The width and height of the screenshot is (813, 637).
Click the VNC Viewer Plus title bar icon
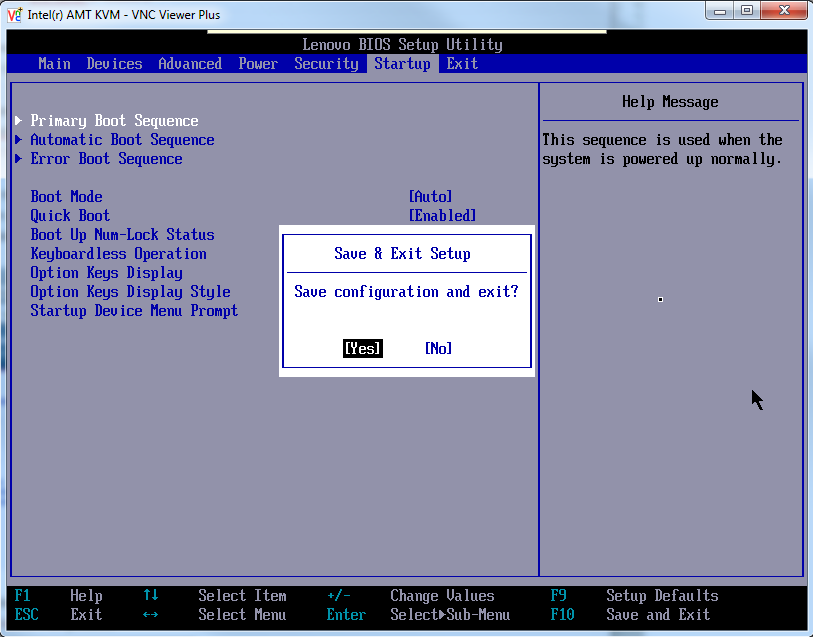click(15, 14)
